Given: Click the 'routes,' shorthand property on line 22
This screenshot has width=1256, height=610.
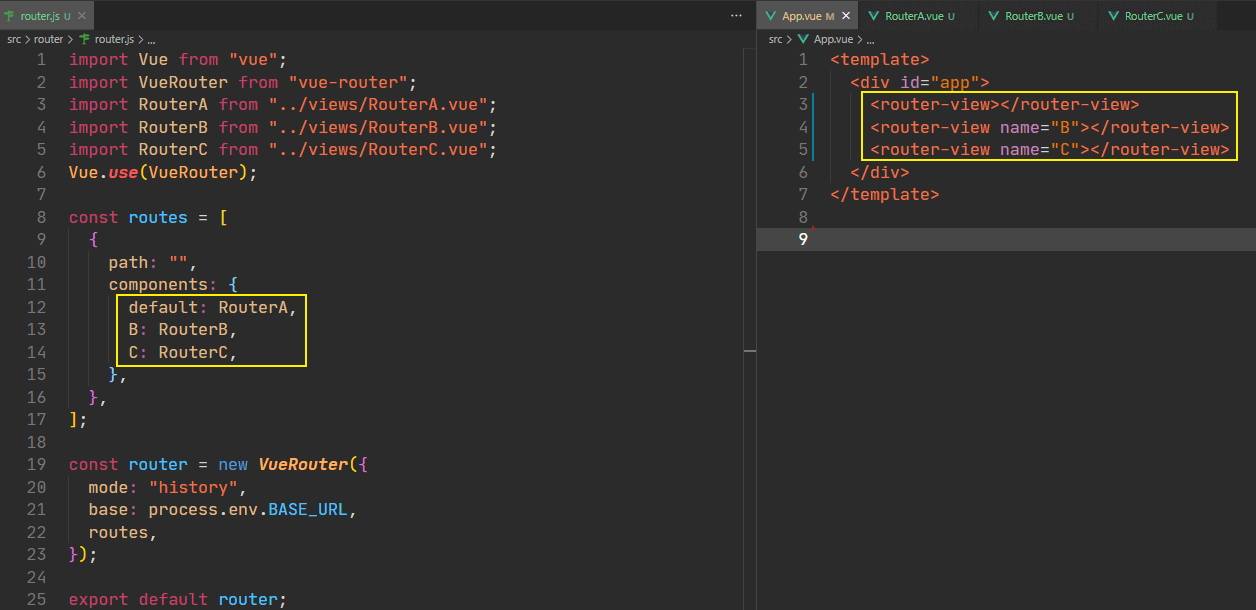Looking at the screenshot, I should [123, 532].
